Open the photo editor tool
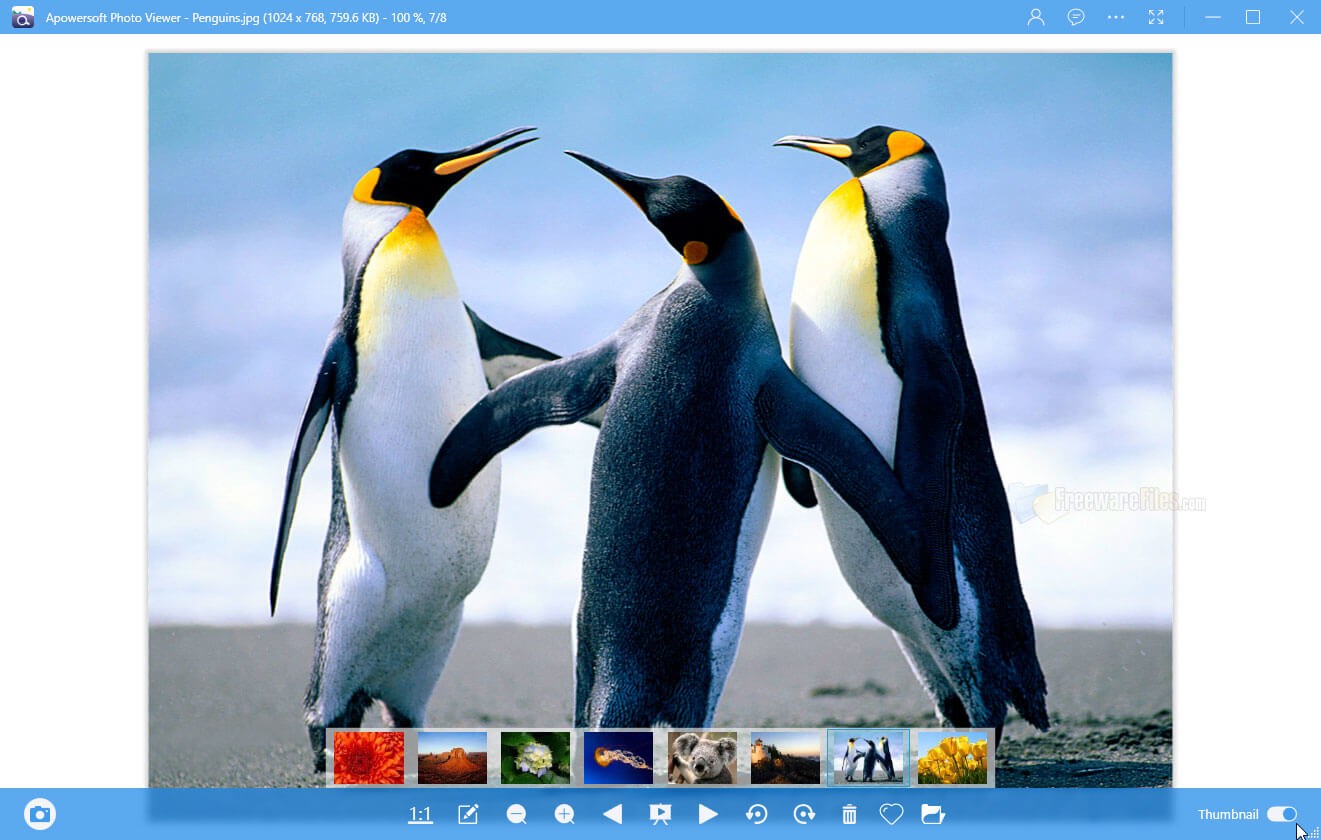 coord(468,814)
